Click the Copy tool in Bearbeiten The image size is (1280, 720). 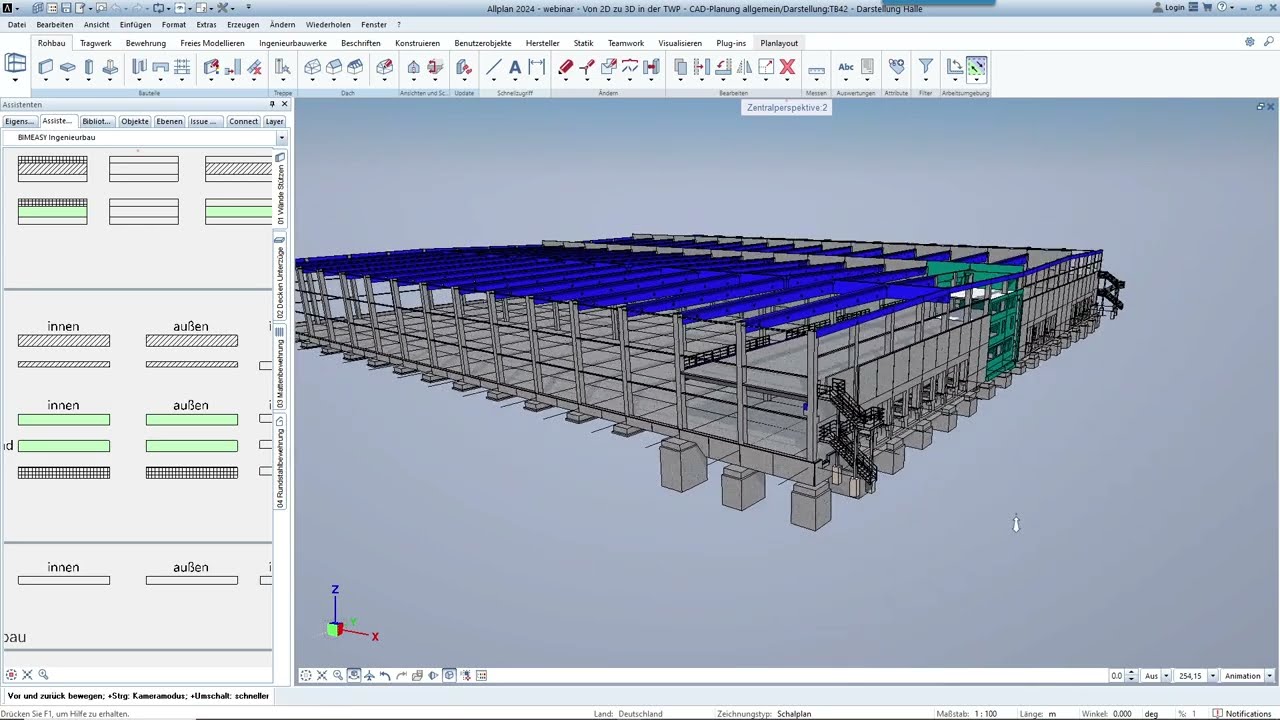pos(680,67)
